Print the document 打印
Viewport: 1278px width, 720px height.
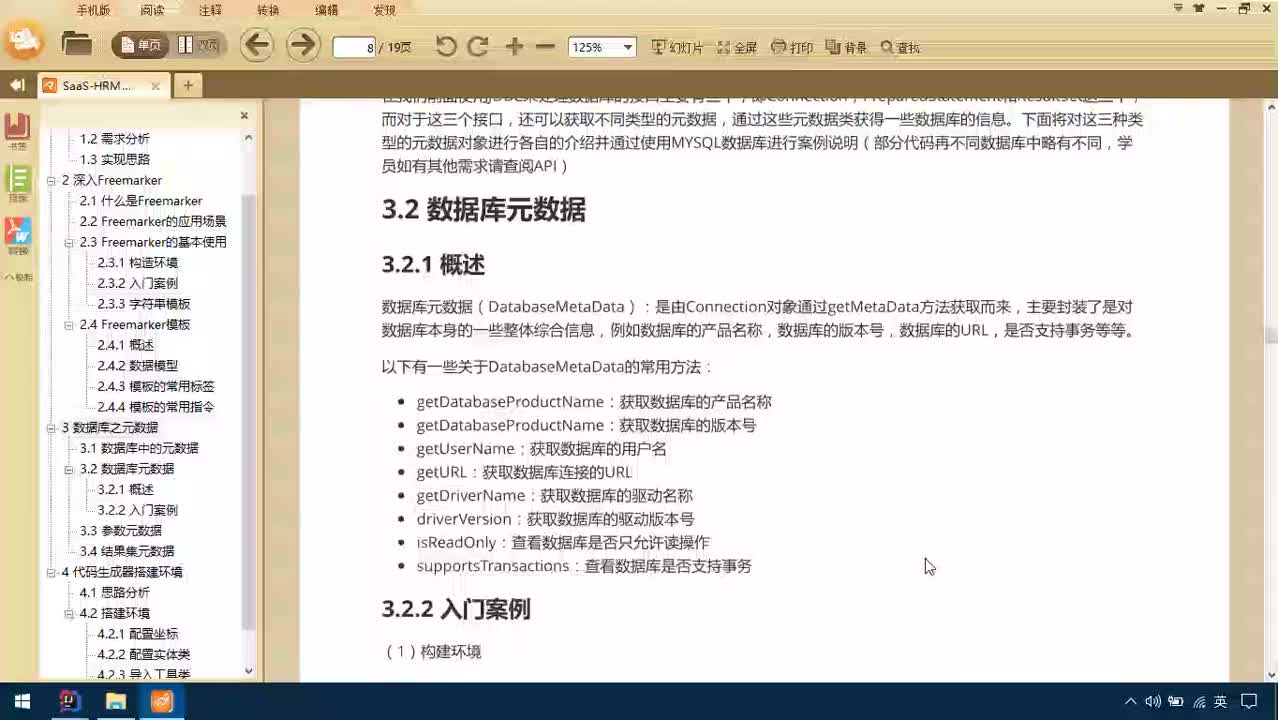[x=792, y=47]
